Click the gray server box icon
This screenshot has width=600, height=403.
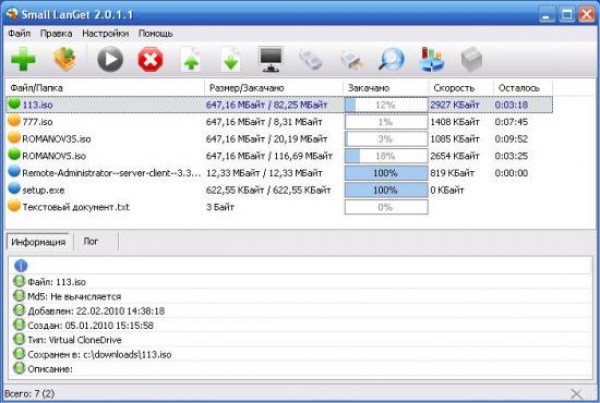471,60
